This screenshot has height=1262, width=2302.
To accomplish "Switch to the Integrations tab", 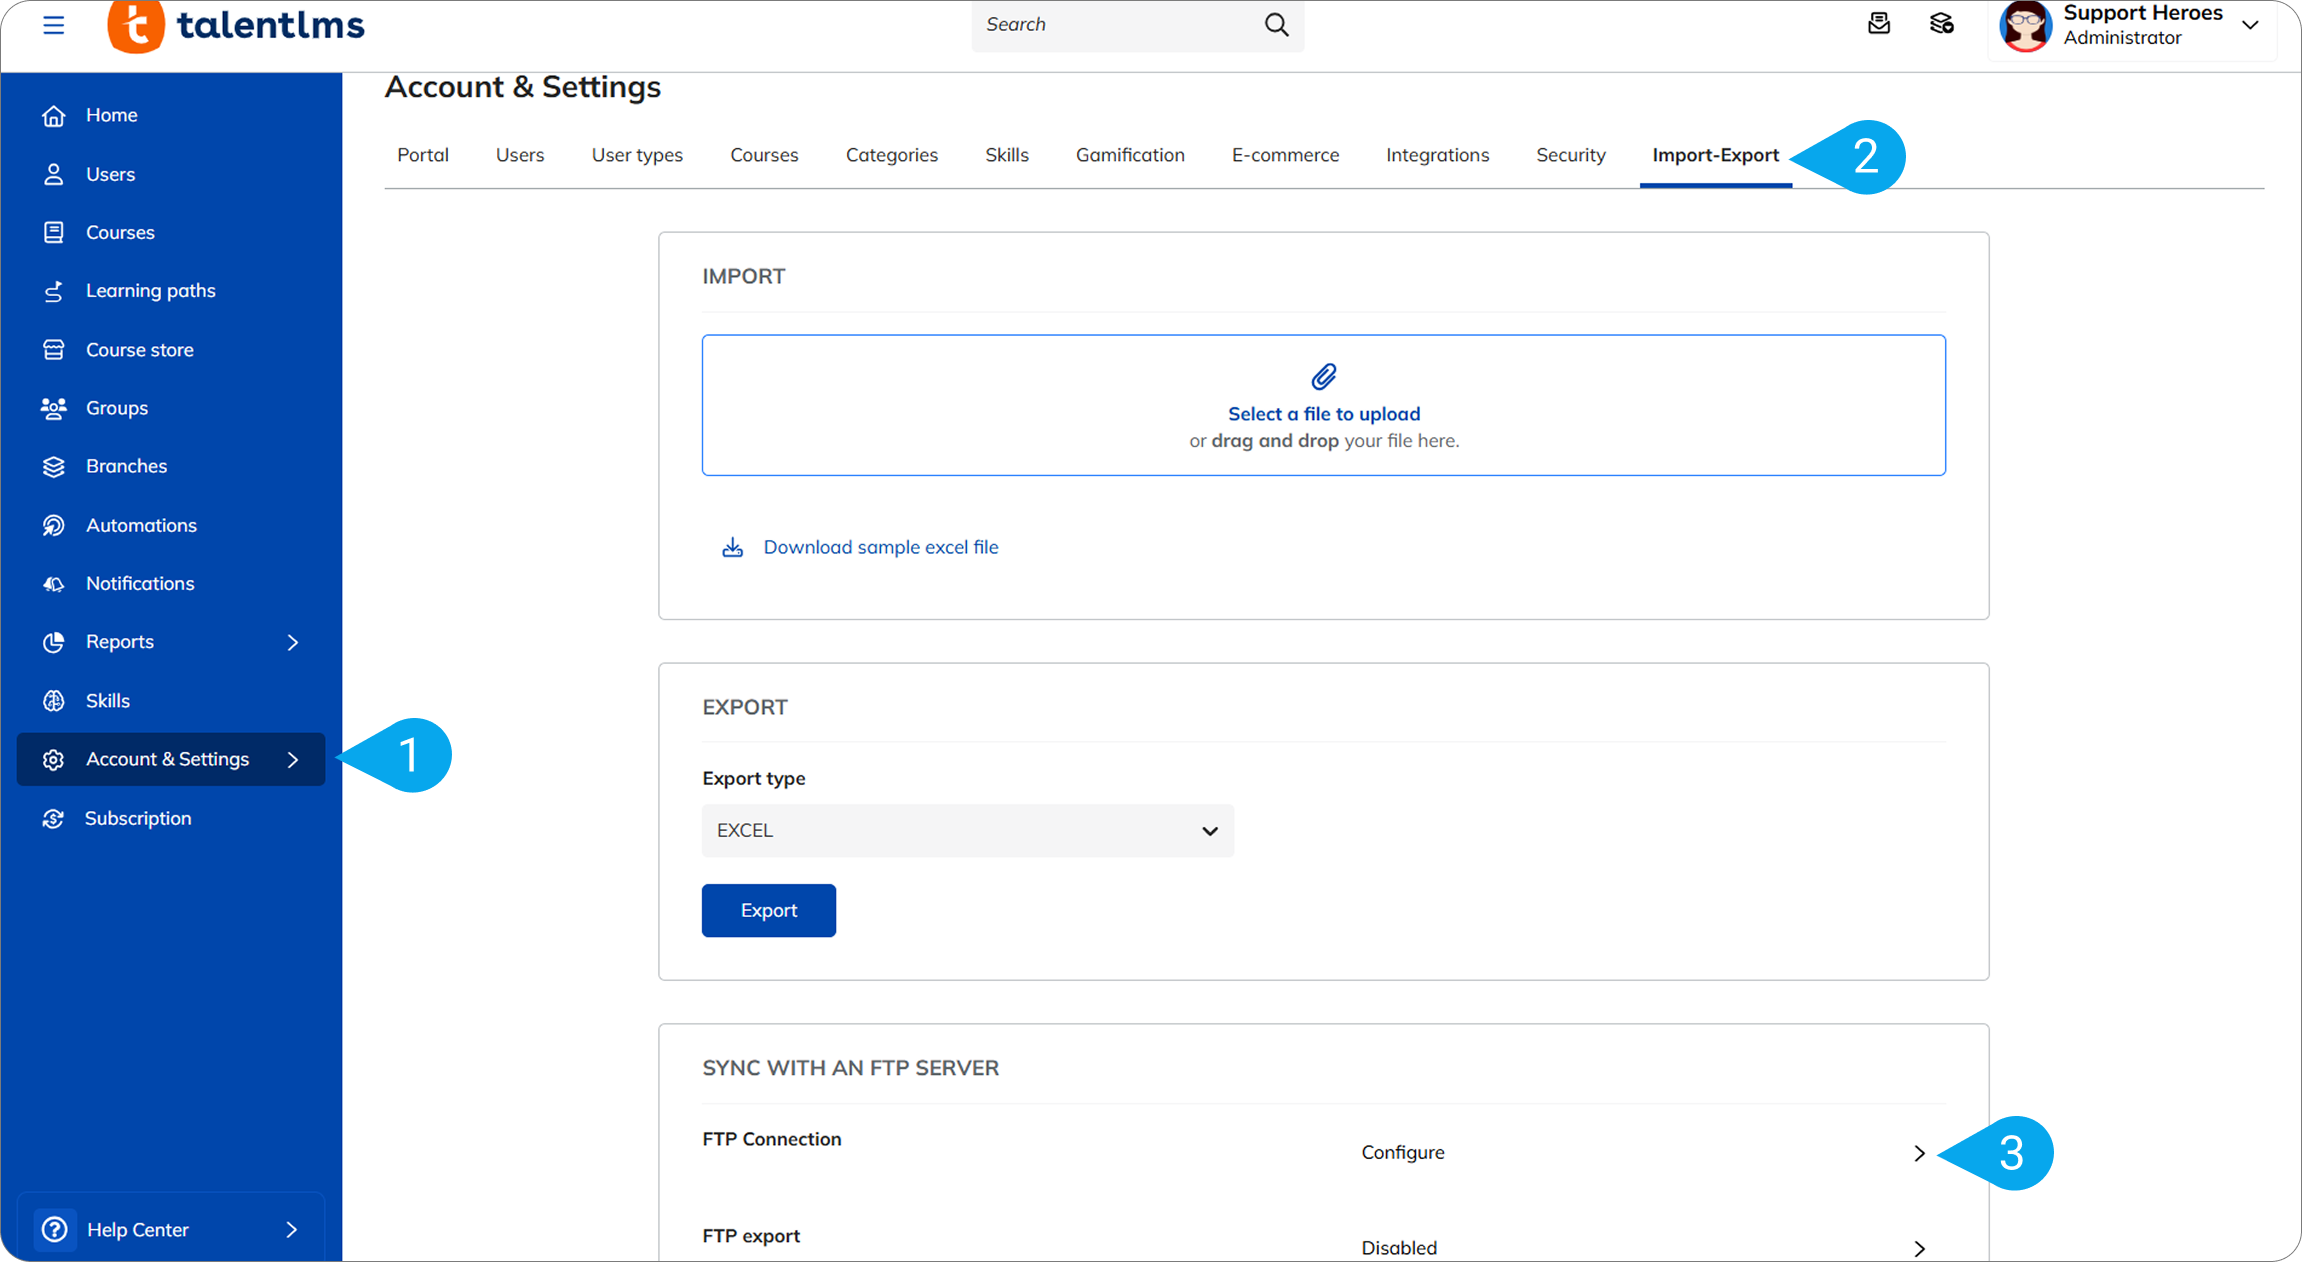I will pos(1437,155).
